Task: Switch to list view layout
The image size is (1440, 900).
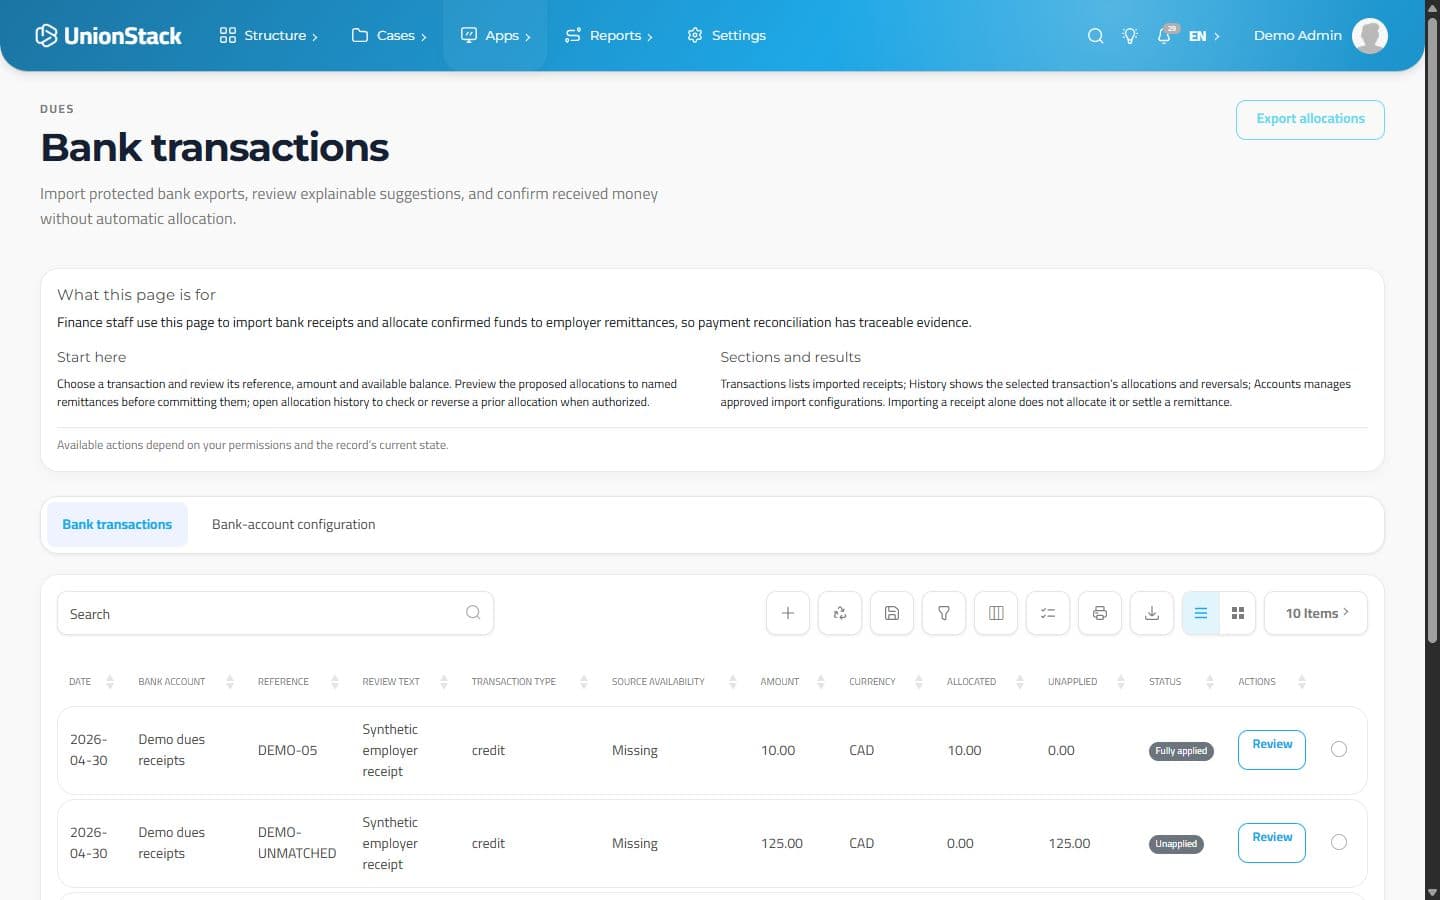Action: tap(1200, 613)
